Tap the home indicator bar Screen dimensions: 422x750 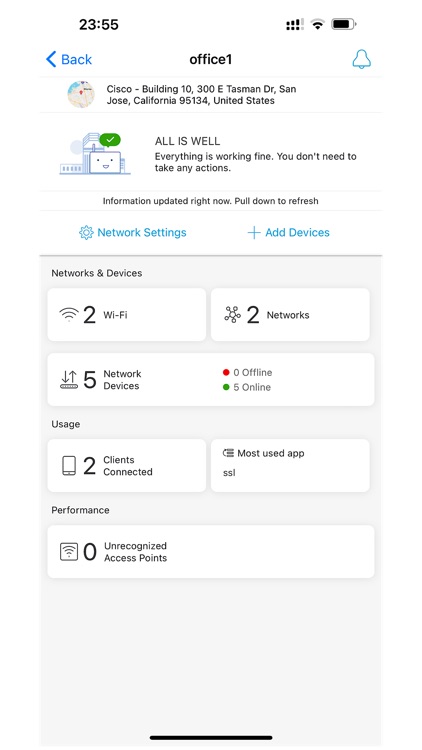point(211,738)
